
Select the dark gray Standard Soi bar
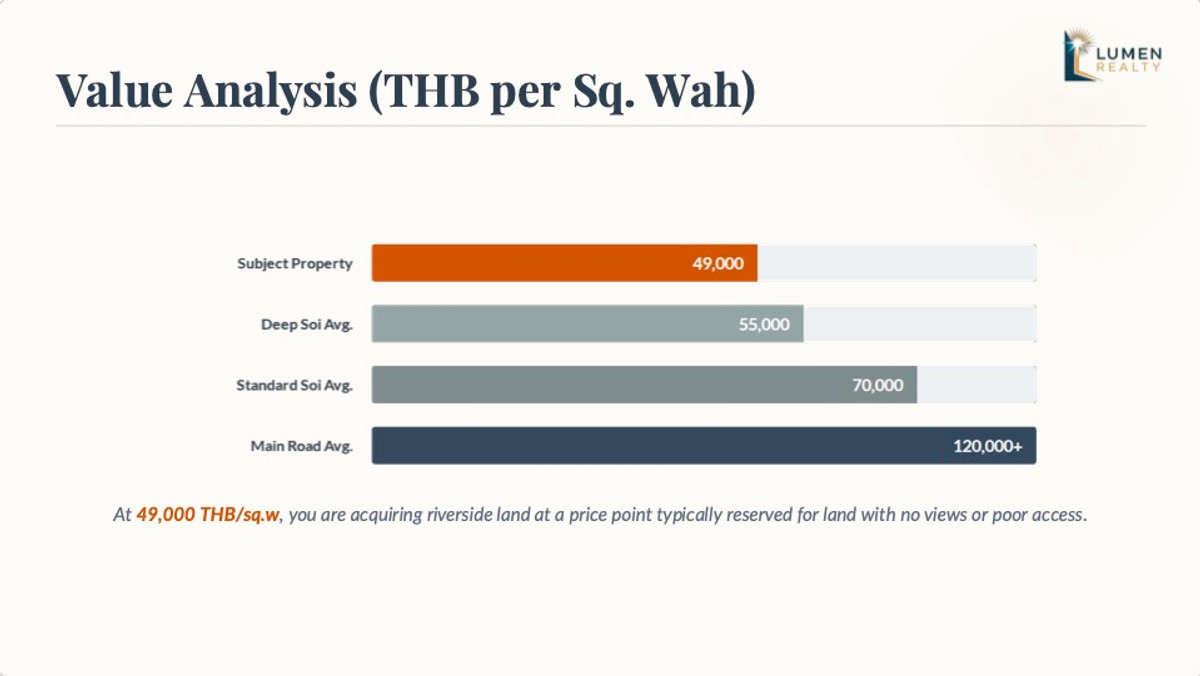coord(600,385)
